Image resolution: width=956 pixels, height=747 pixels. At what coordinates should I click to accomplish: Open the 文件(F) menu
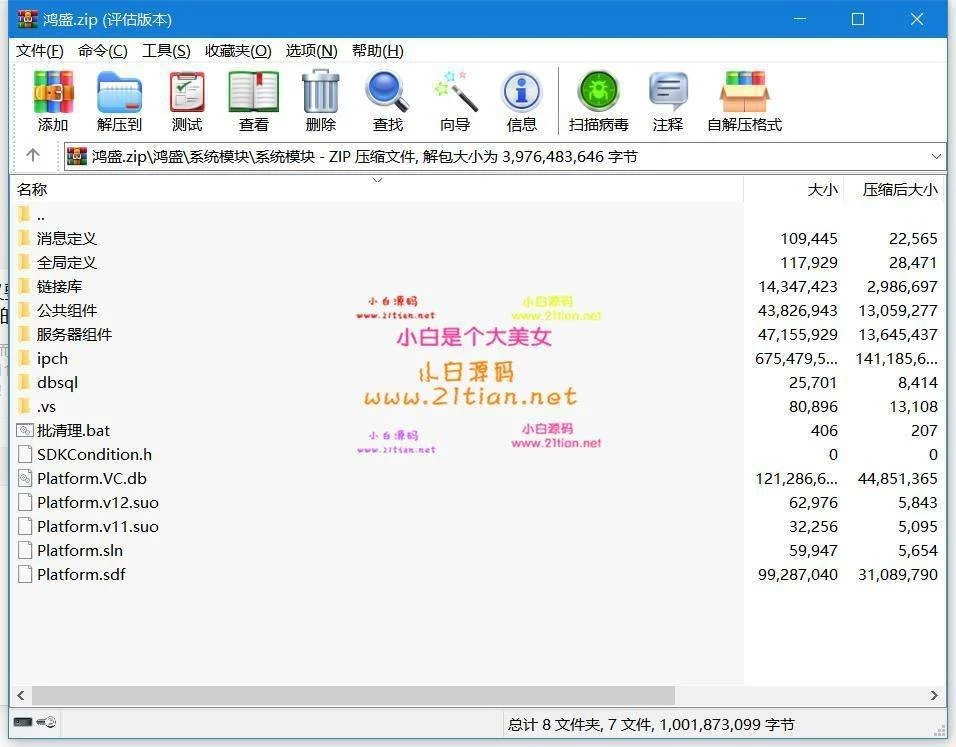point(40,51)
